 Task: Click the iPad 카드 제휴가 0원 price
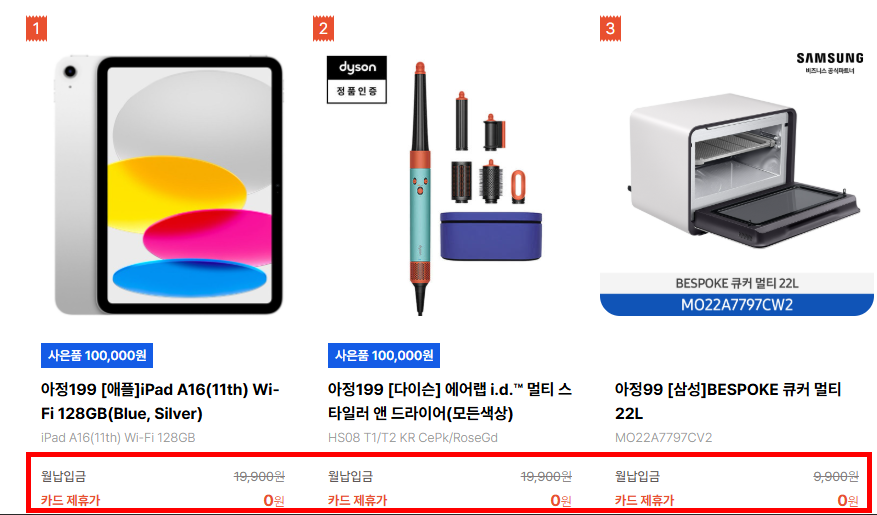tap(274, 500)
